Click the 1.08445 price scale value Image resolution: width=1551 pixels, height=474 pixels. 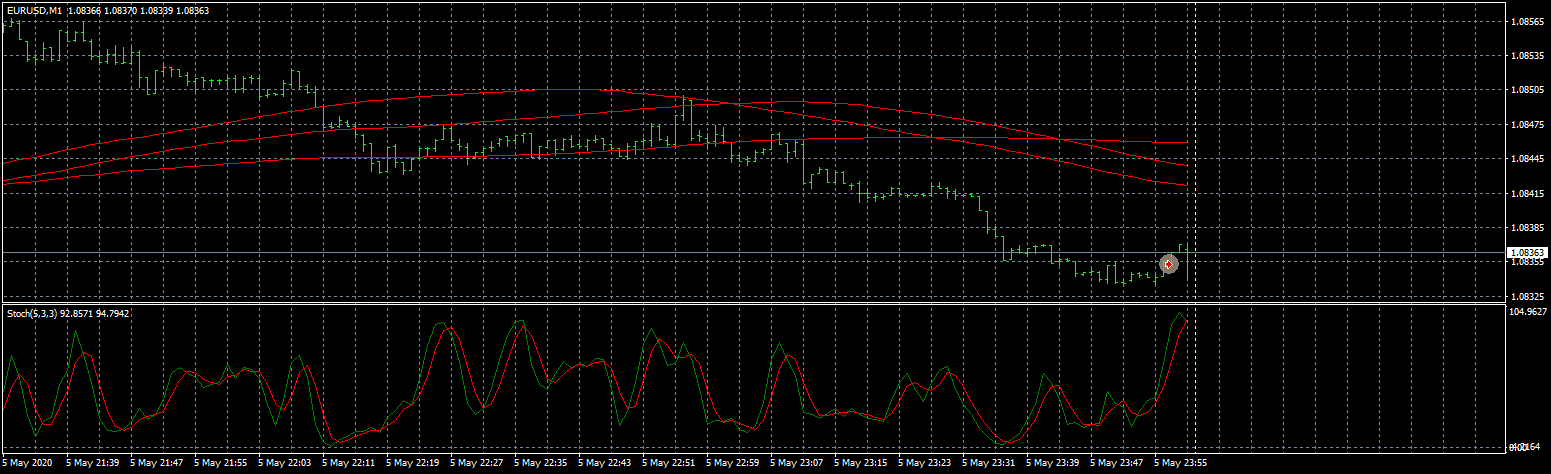[1529, 159]
